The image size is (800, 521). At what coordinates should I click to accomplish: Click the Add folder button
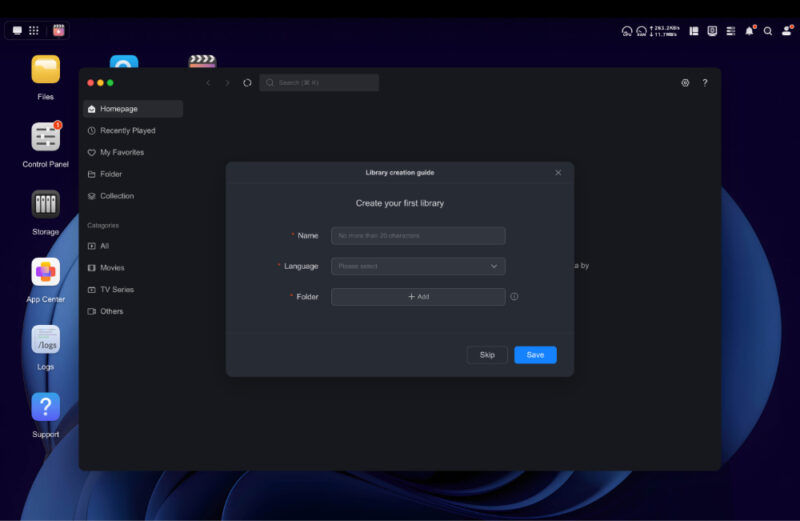tap(418, 297)
